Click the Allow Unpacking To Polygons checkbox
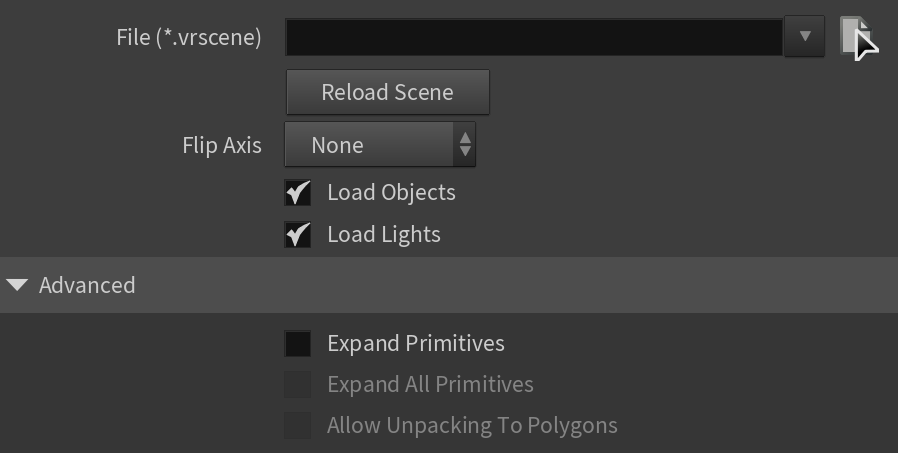Image resolution: width=898 pixels, height=453 pixels. click(298, 426)
